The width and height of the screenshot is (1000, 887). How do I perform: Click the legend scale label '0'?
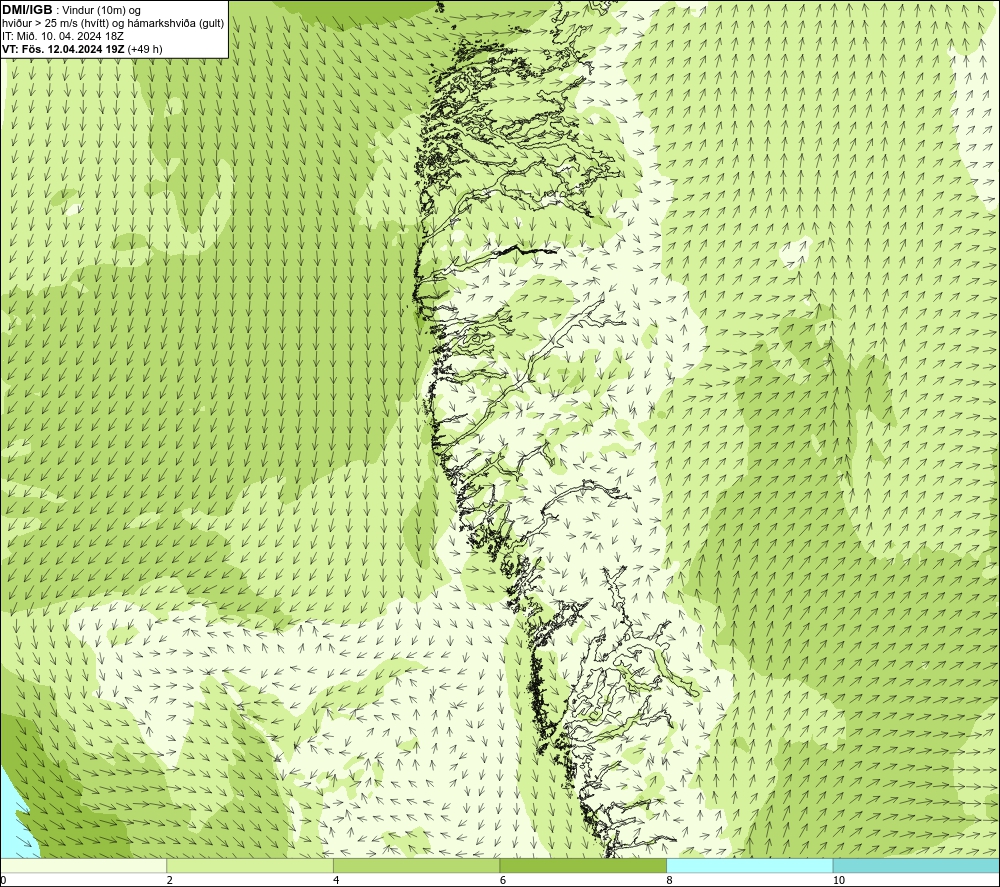tap(3, 880)
